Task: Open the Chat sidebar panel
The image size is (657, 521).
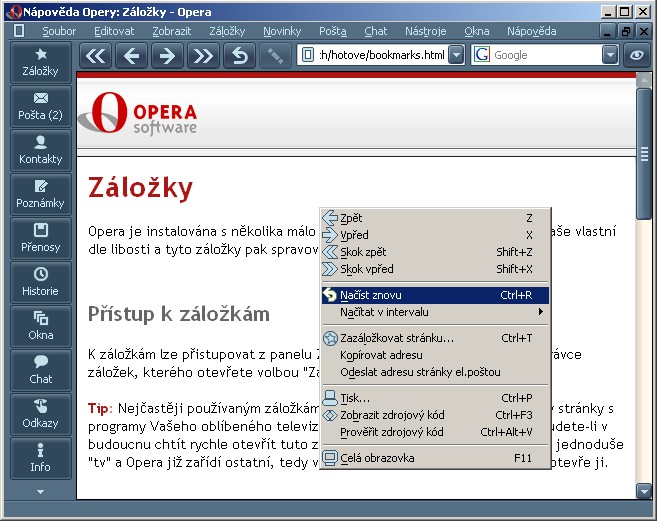Action: [x=41, y=371]
